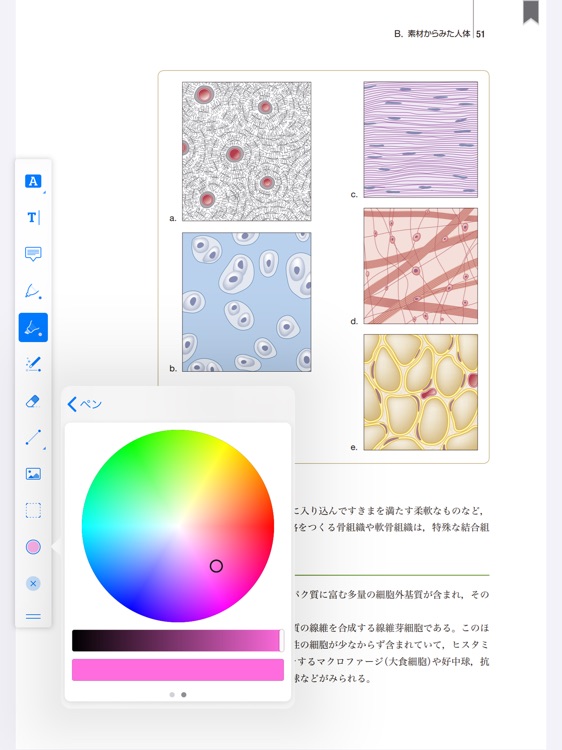Image resolution: width=562 pixels, height=750 pixels.
Task: Adjust the brightness gradient slider
Action: click(178, 640)
